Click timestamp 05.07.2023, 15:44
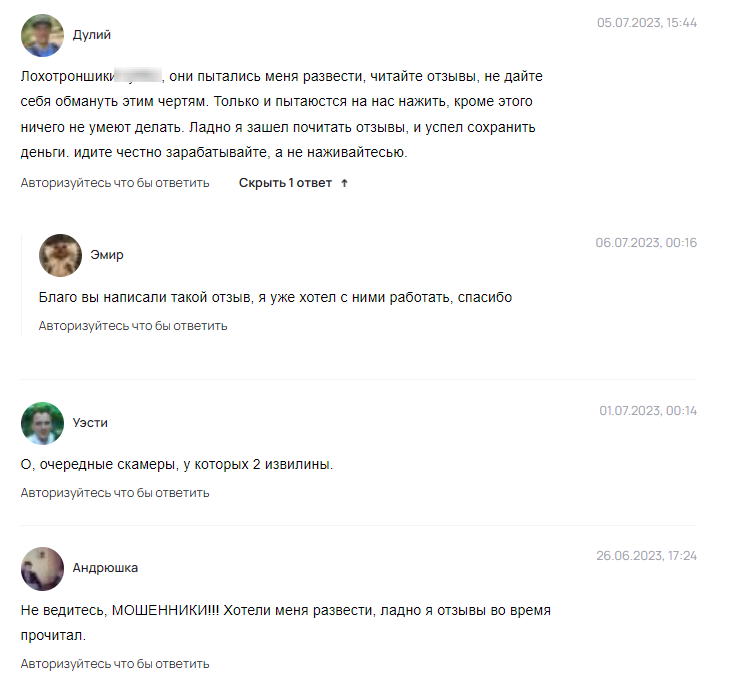The image size is (730, 692). [x=647, y=23]
